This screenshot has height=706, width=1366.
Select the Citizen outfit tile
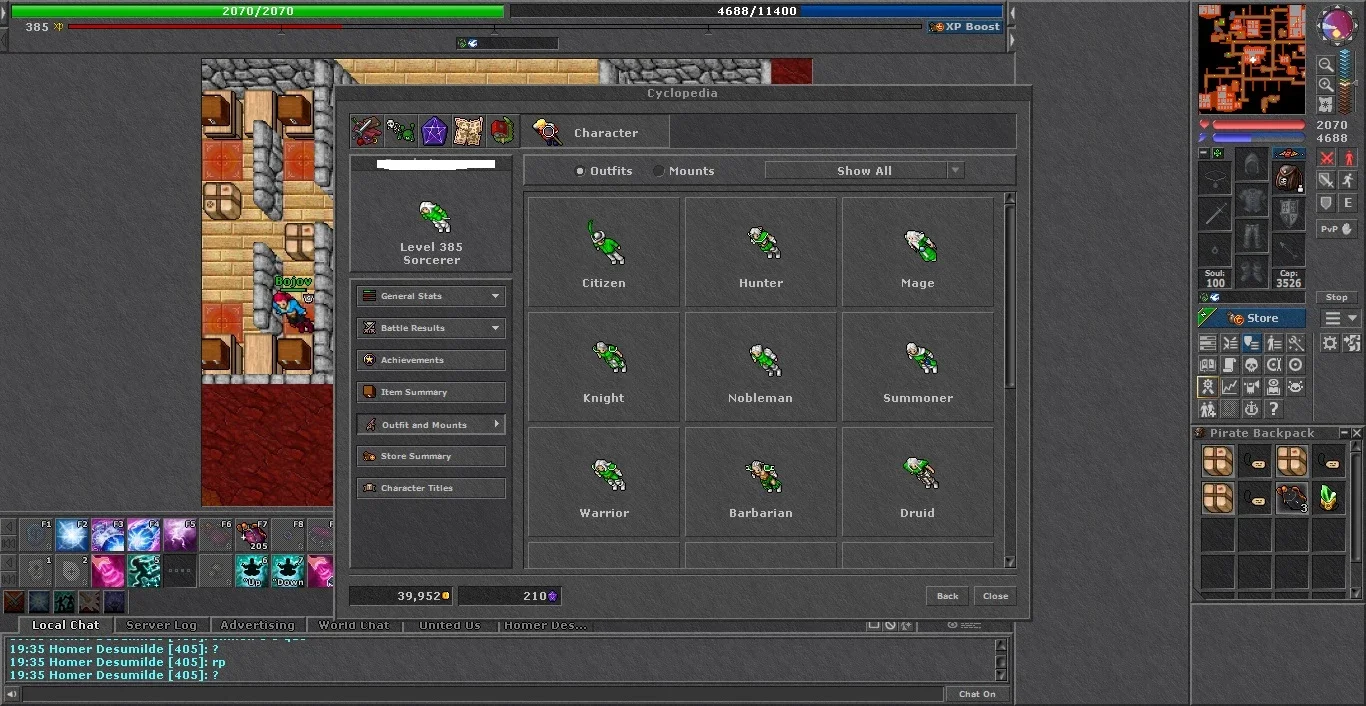click(x=604, y=251)
